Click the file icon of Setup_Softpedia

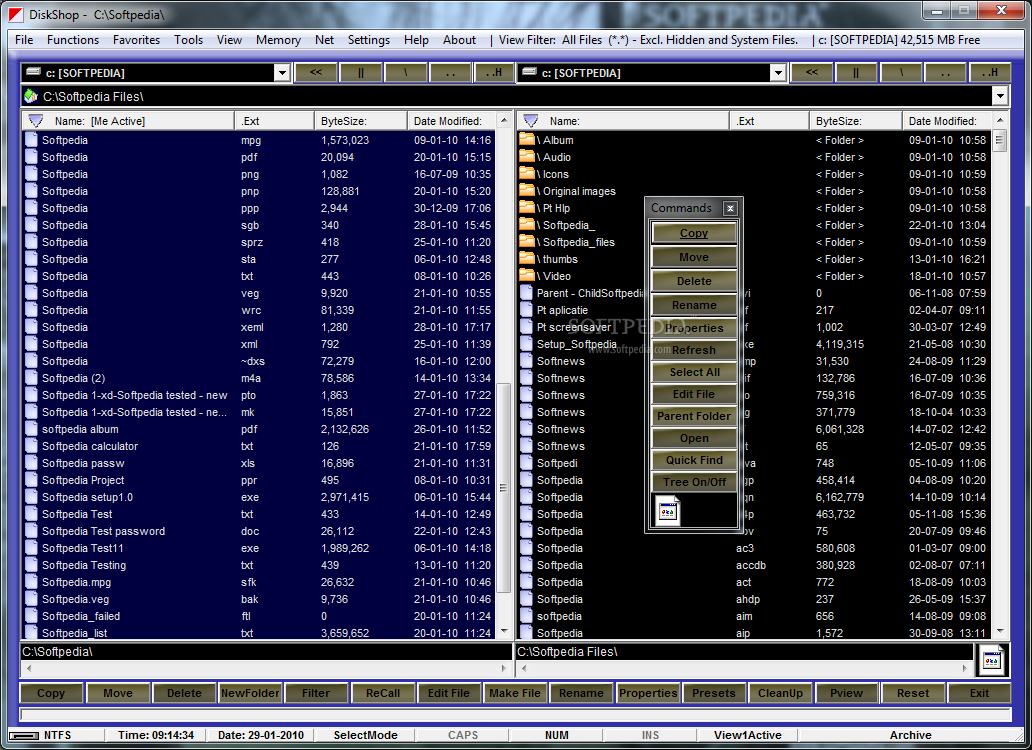click(x=526, y=343)
